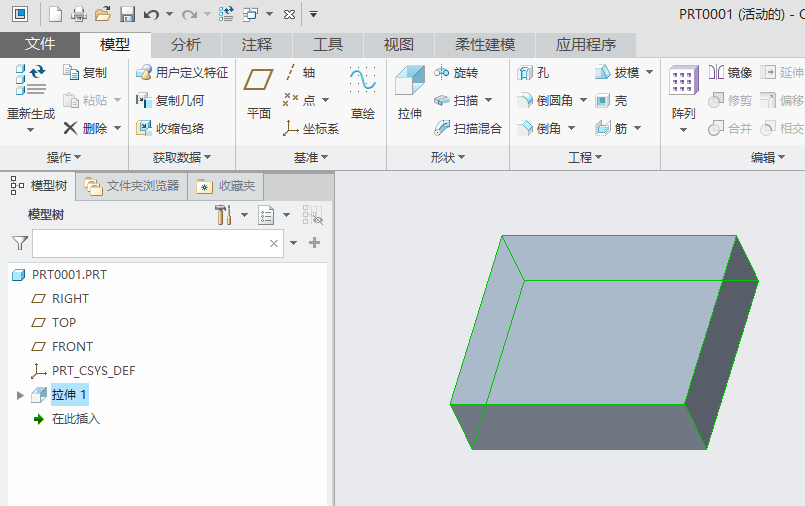
Task: Switch to the 分析 ribbon tab
Action: (x=186, y=45)
